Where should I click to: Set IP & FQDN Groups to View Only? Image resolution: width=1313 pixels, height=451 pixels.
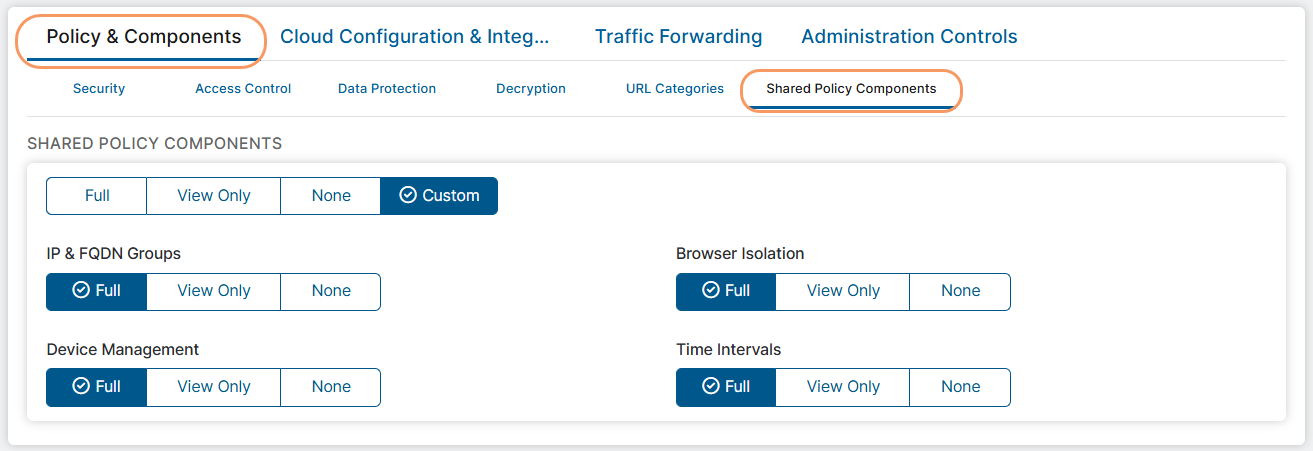click(x=214, y=291)
